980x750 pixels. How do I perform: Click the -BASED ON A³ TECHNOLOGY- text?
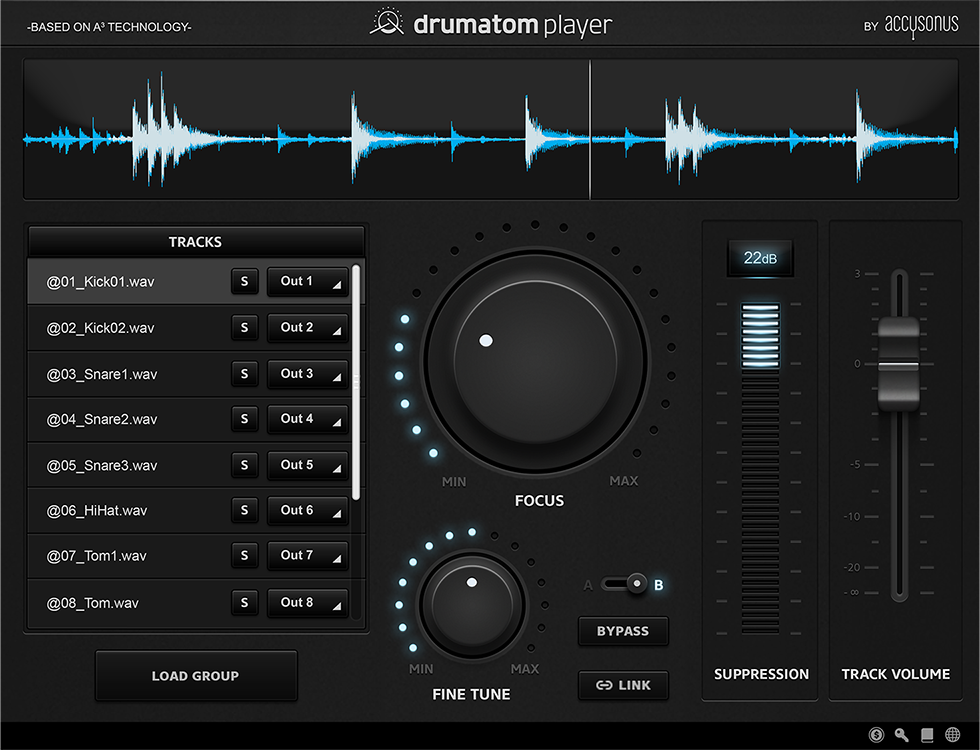click(109, 27)
